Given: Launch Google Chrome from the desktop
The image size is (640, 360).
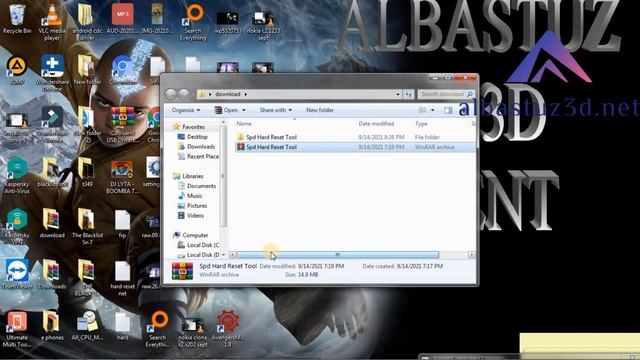Looking at the screenshot, I should tap(154, 124).
